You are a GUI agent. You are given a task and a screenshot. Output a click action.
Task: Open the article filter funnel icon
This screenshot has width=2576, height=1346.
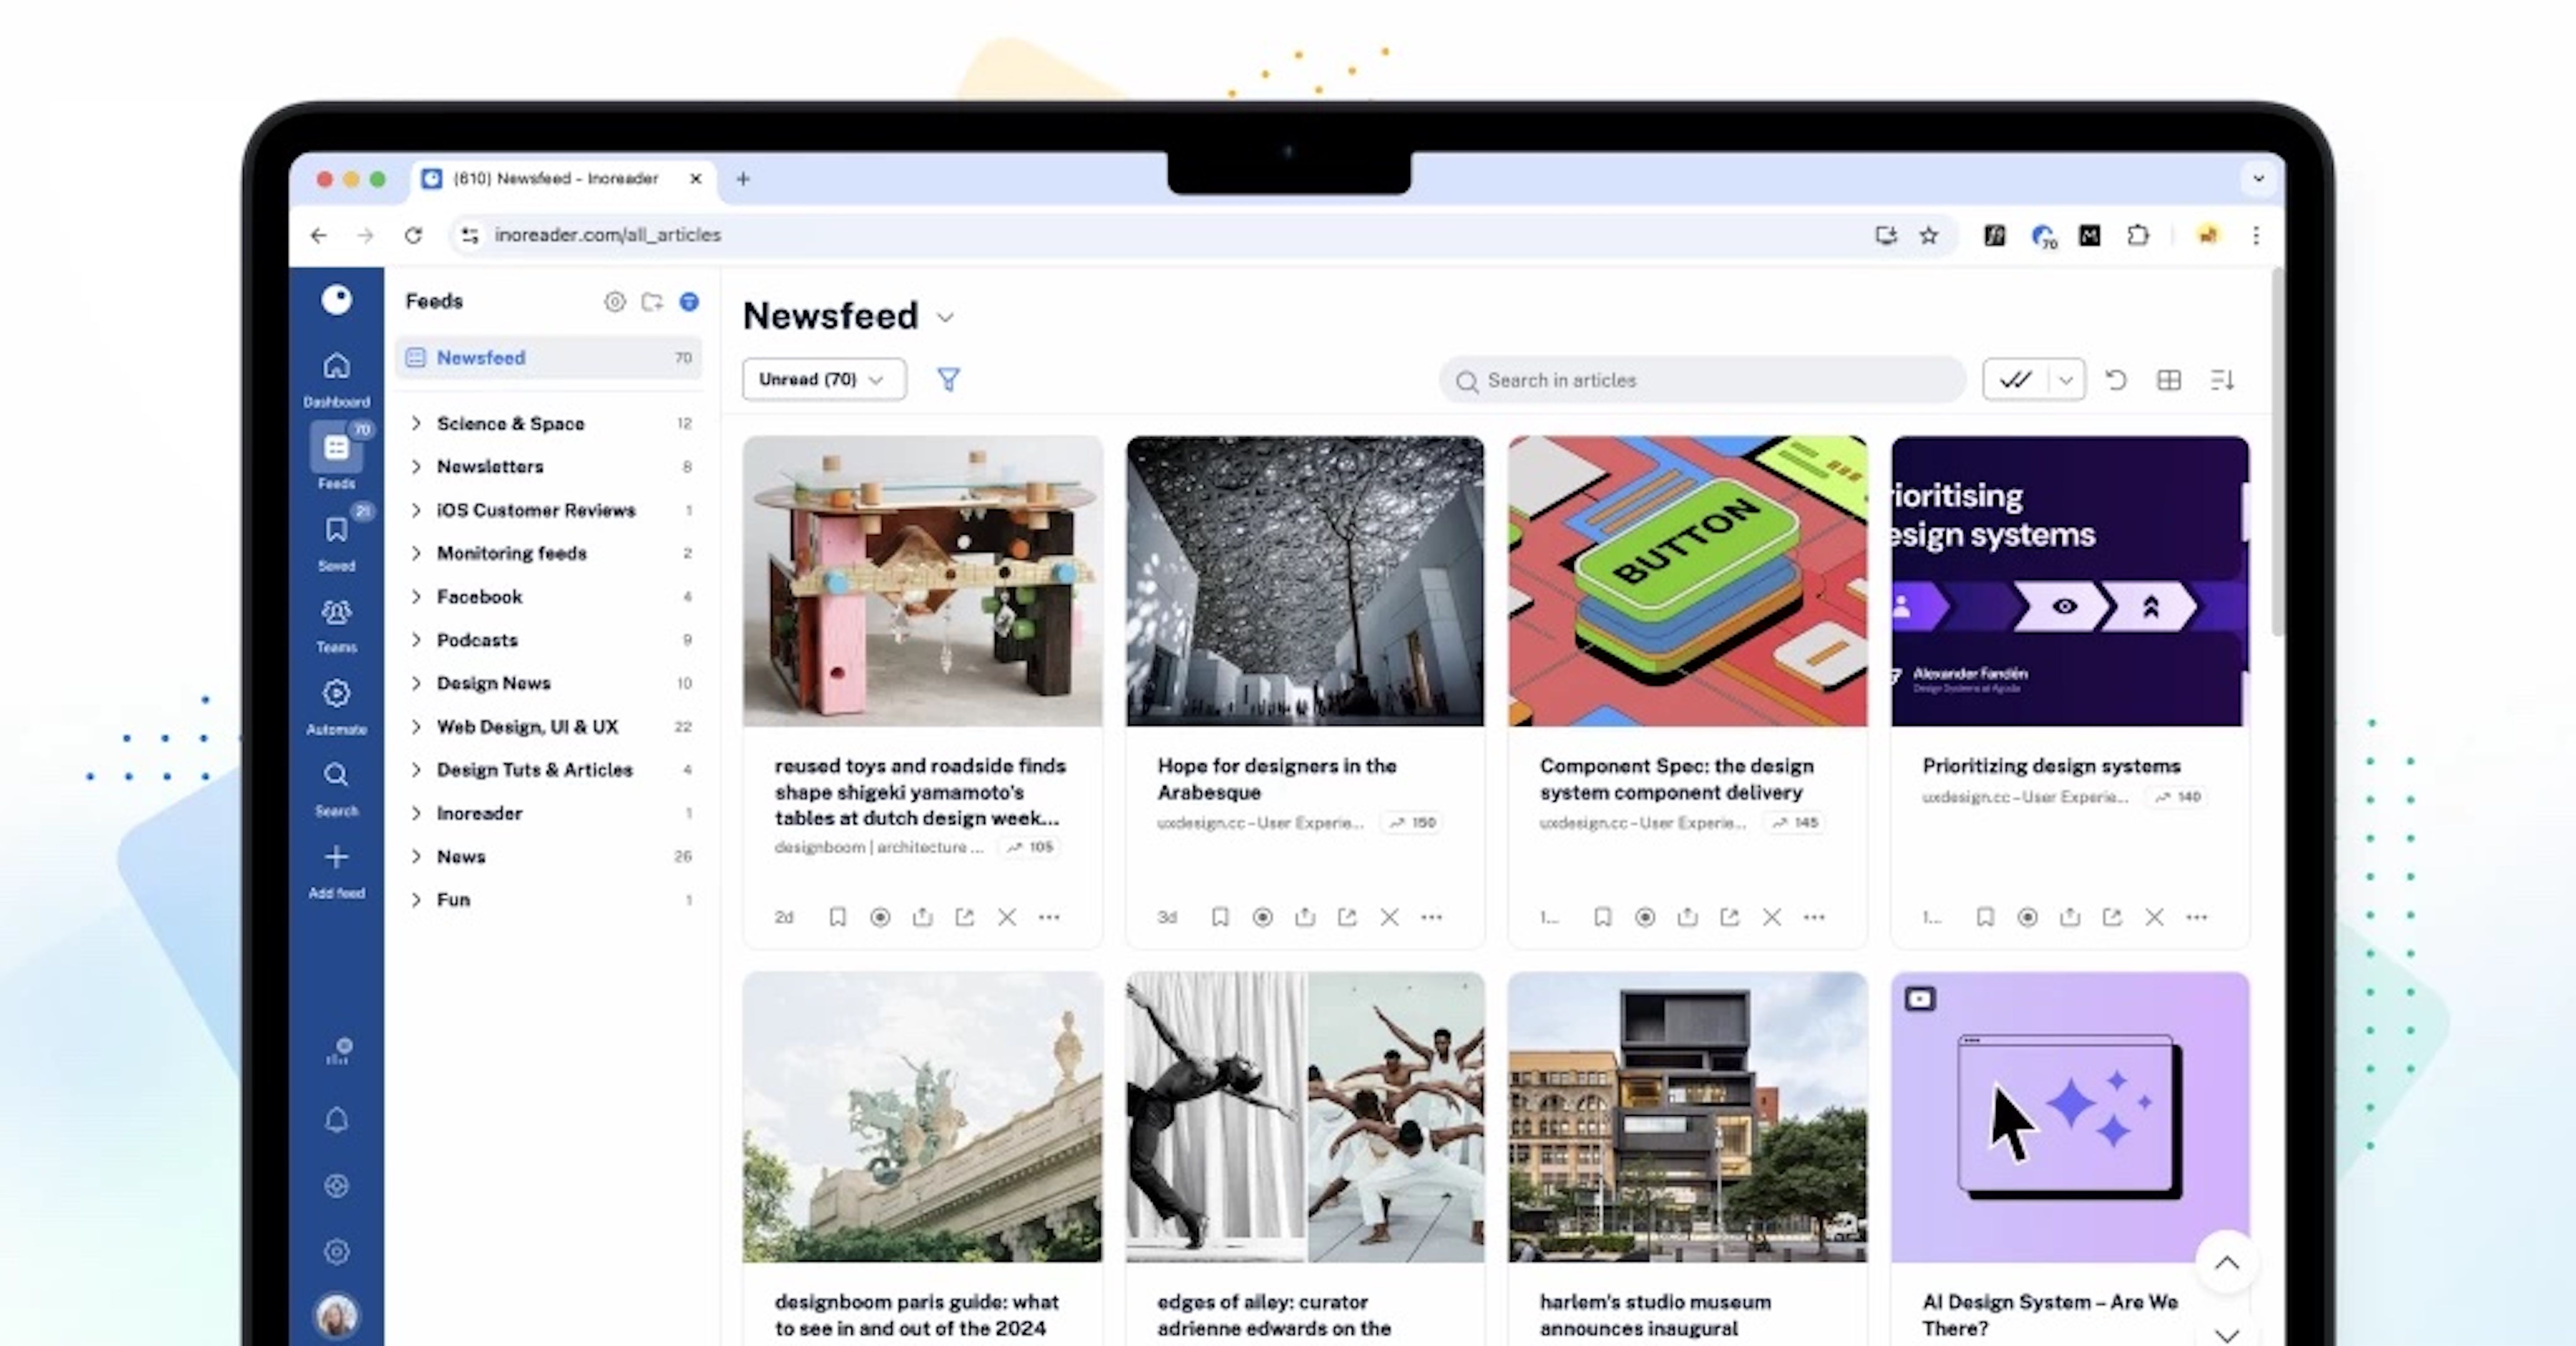948,379
